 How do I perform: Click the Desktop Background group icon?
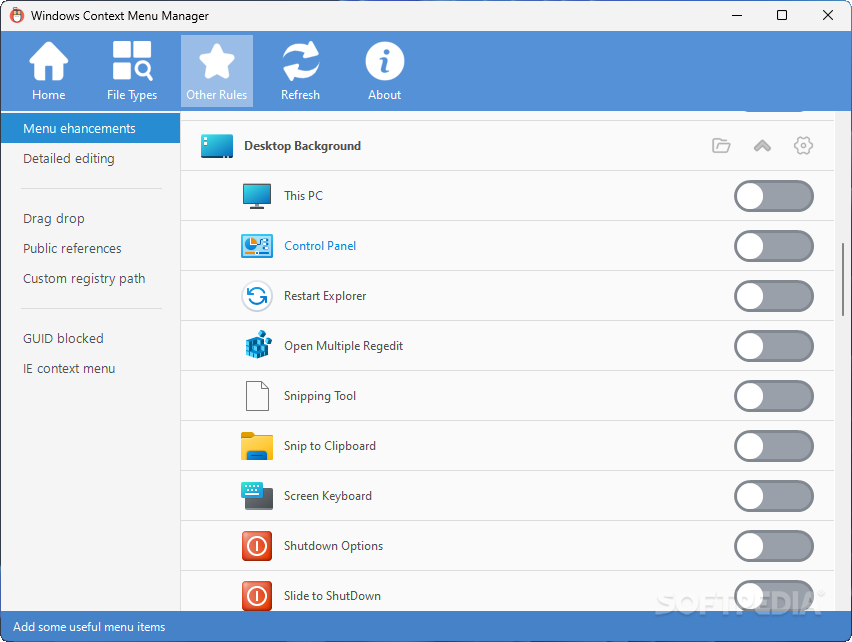pyautogui.click(x=217, y=146)
